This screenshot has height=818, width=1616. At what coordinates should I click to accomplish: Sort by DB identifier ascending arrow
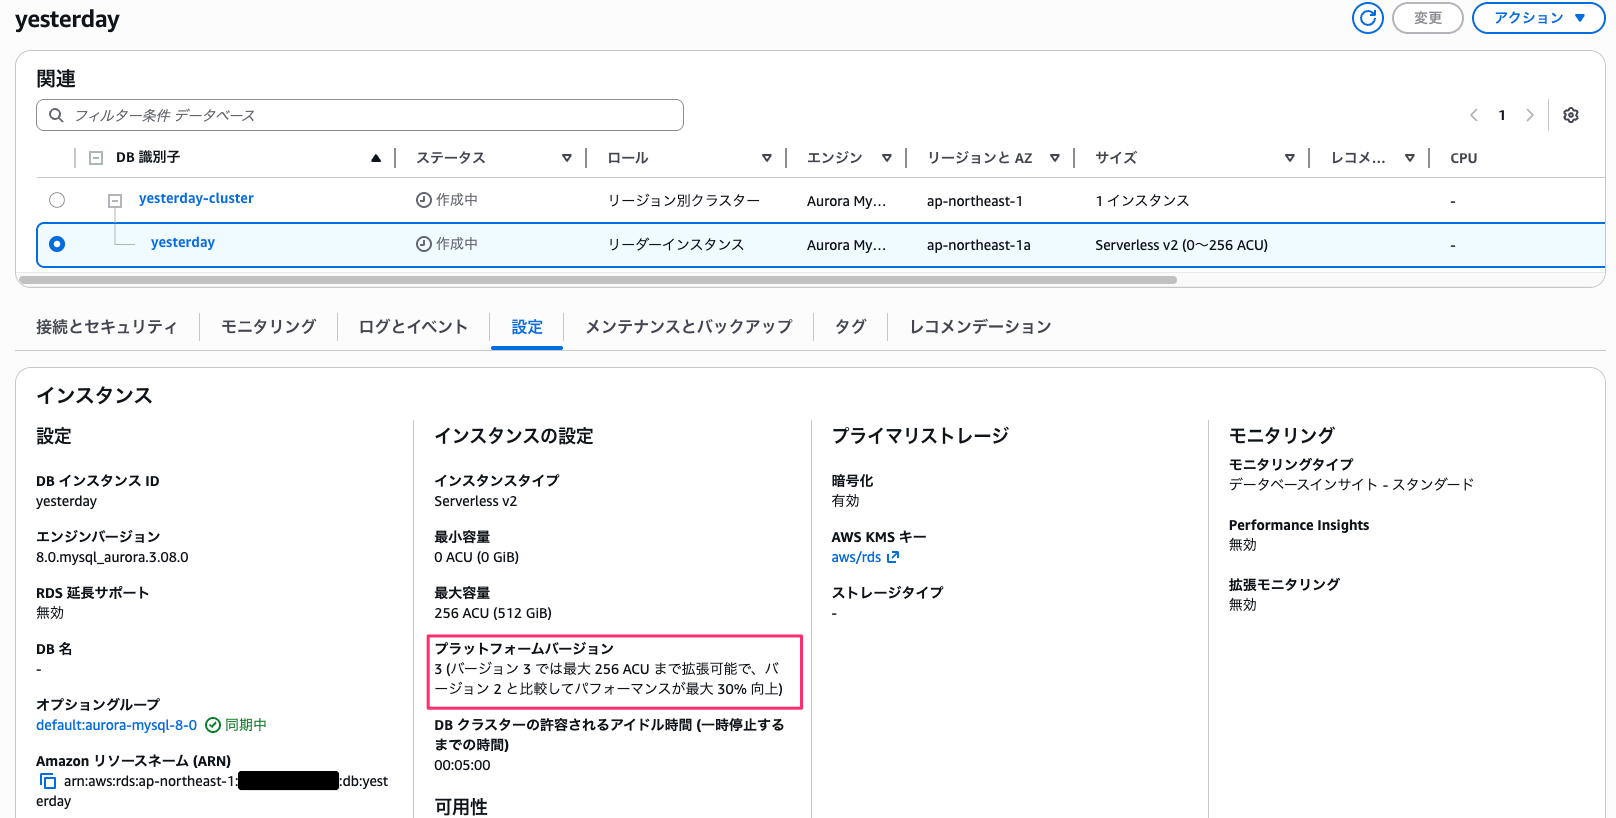(376, 158)
